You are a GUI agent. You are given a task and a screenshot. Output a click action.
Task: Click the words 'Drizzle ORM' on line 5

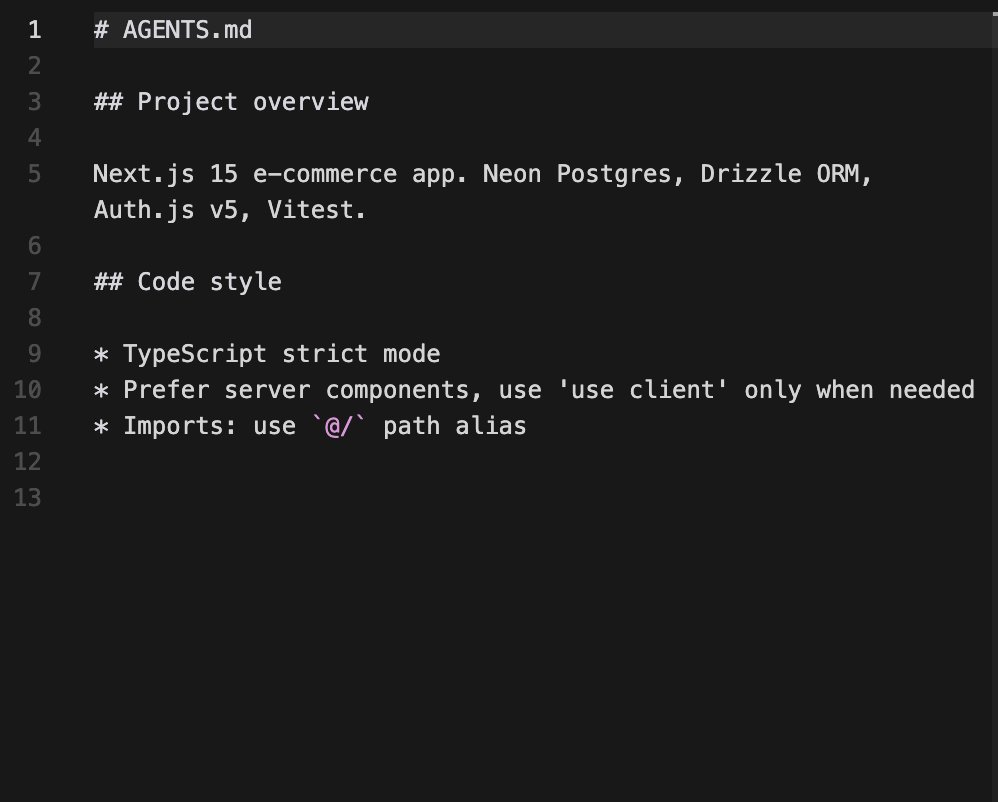coord(780,174)
